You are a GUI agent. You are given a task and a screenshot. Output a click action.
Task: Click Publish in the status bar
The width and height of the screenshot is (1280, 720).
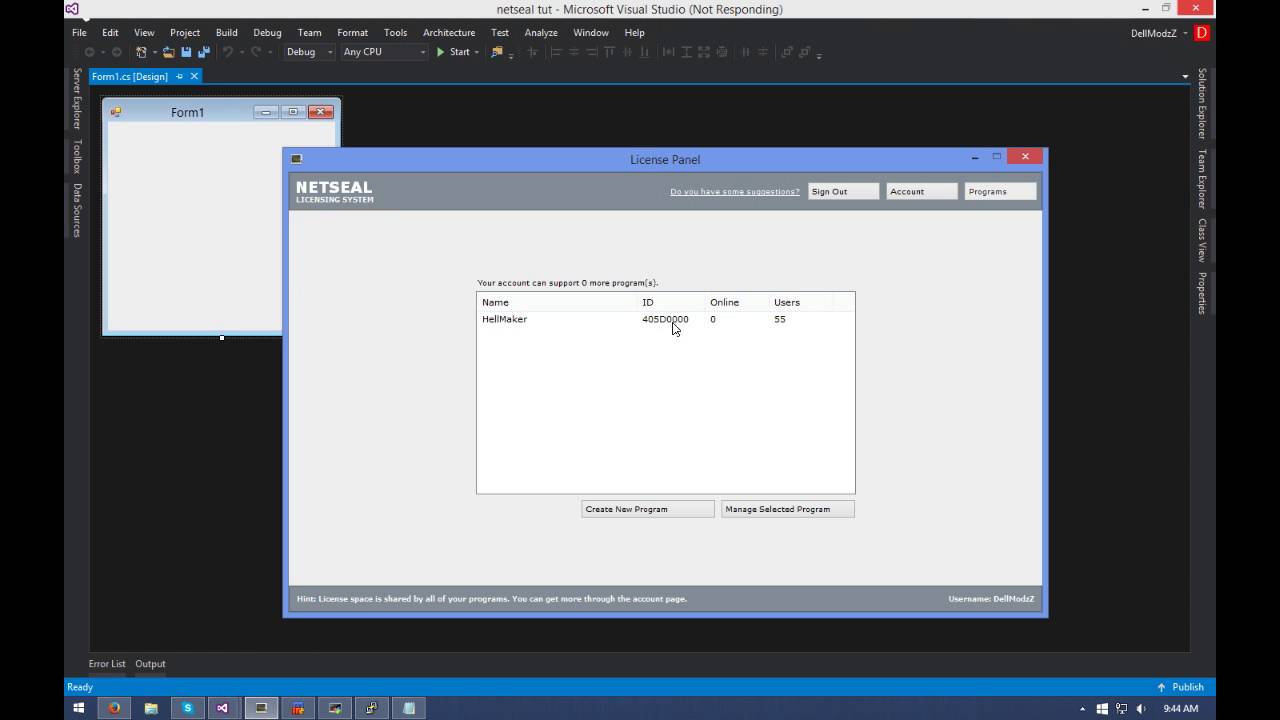tap(1180, 687)
